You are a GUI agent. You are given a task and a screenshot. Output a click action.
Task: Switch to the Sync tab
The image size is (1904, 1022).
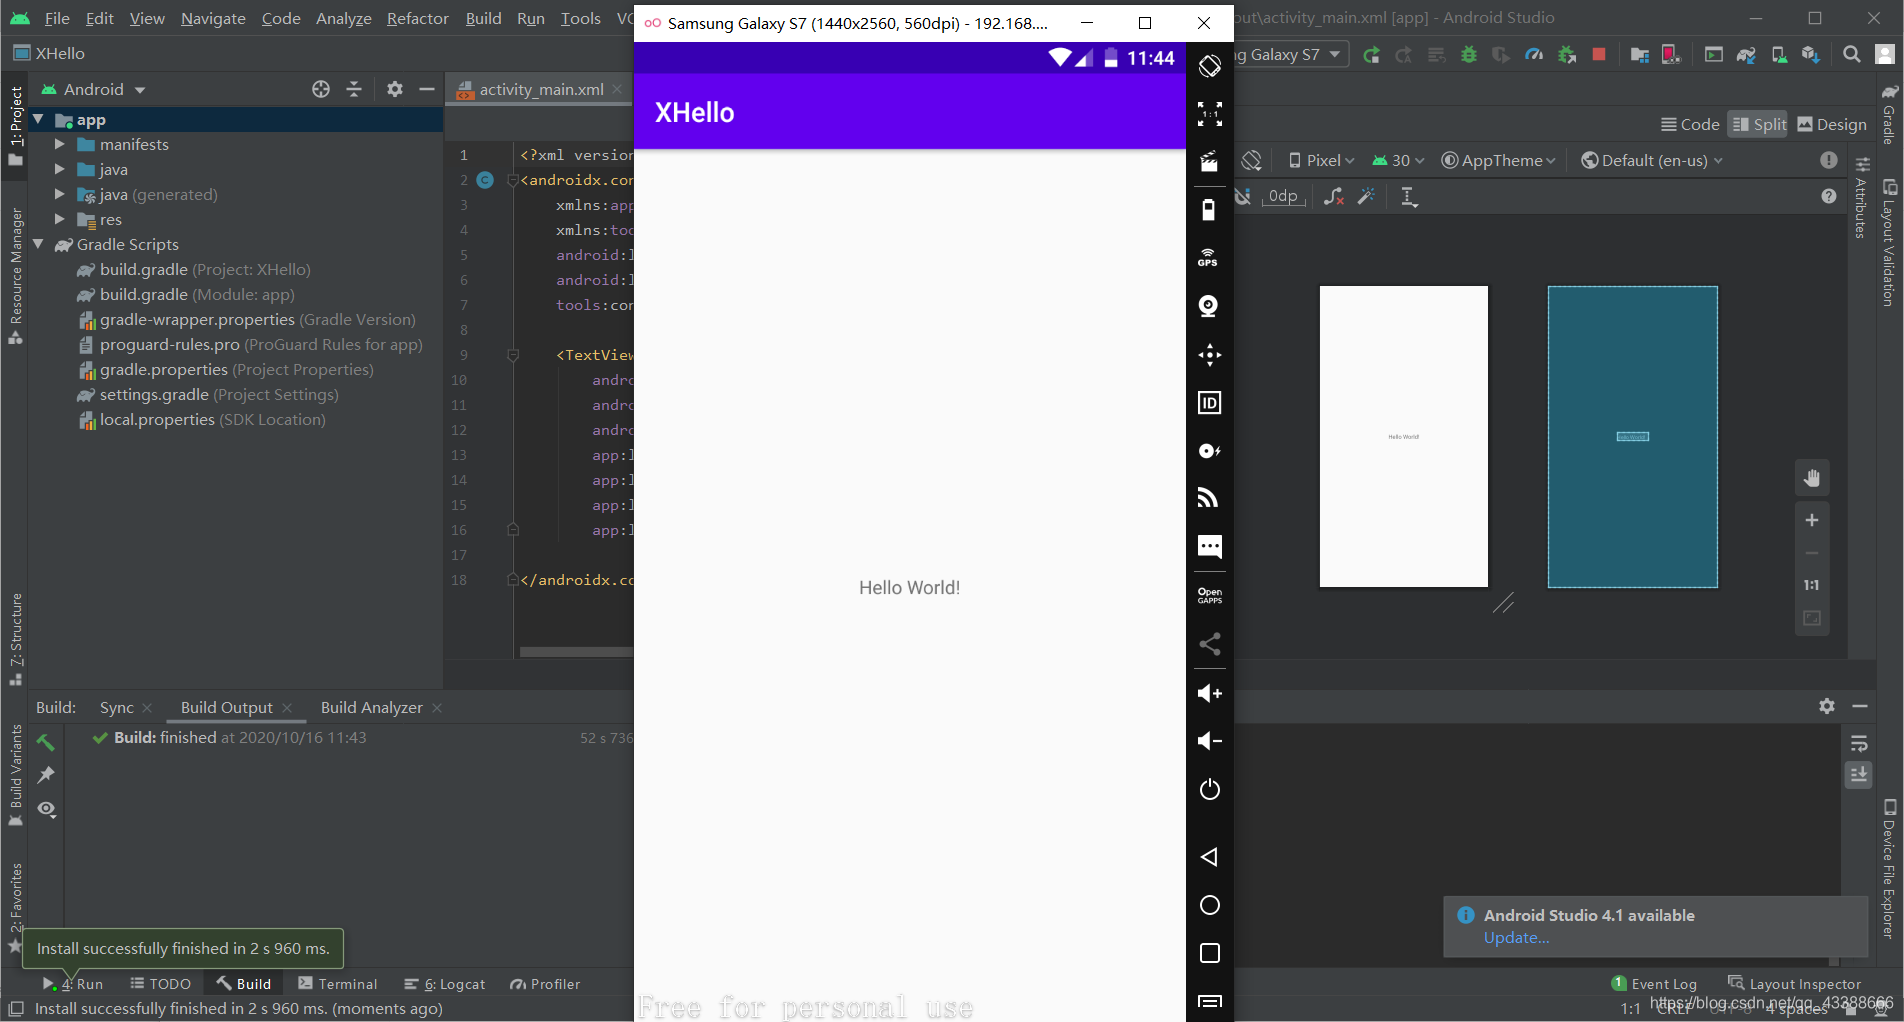coord(117,707)
